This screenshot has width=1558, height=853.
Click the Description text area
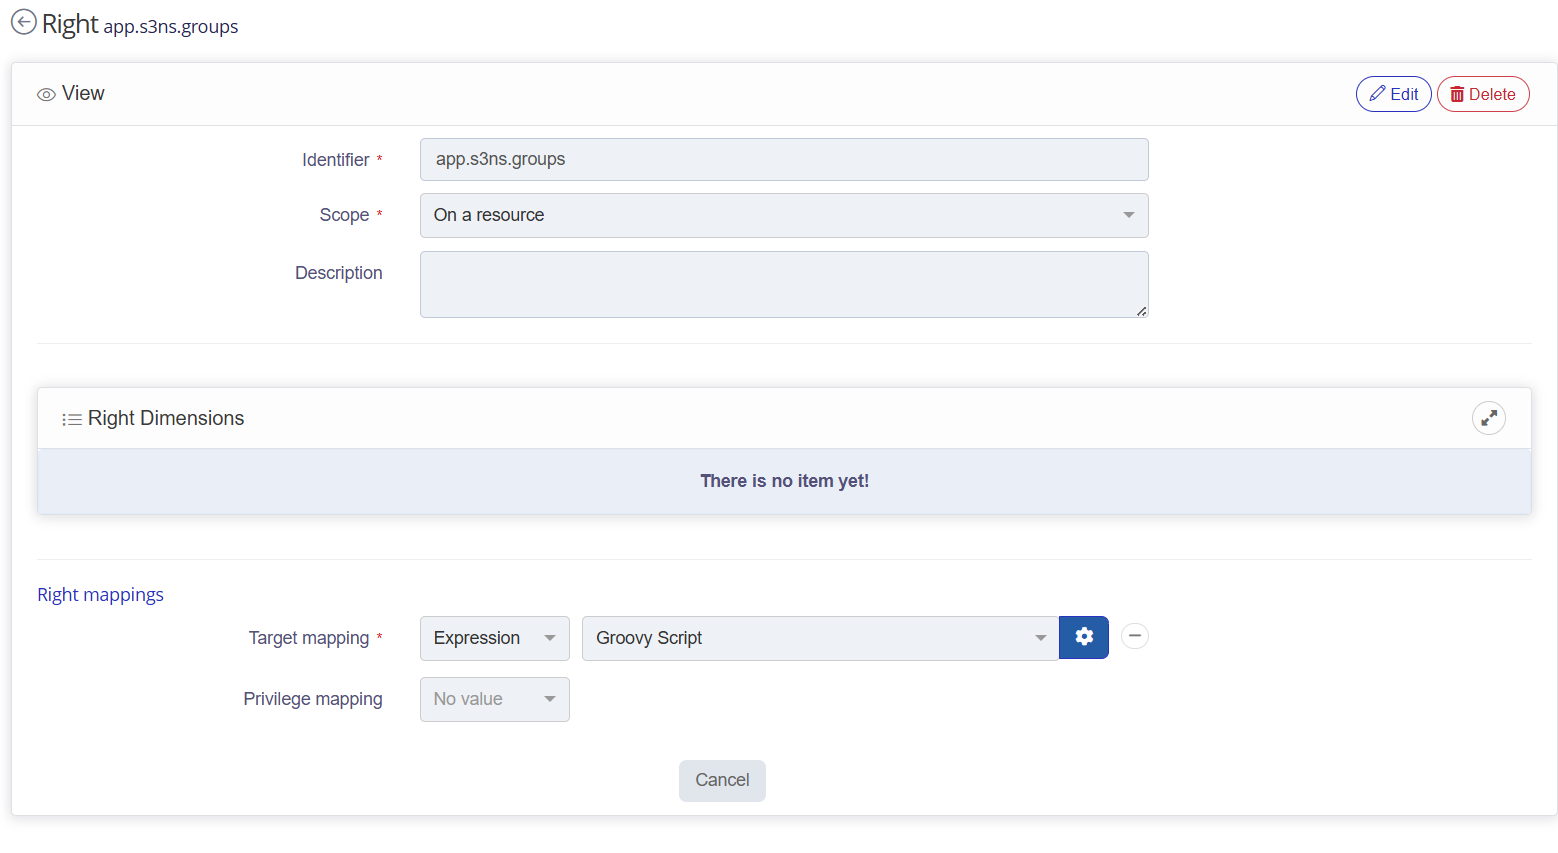point(784,284)
